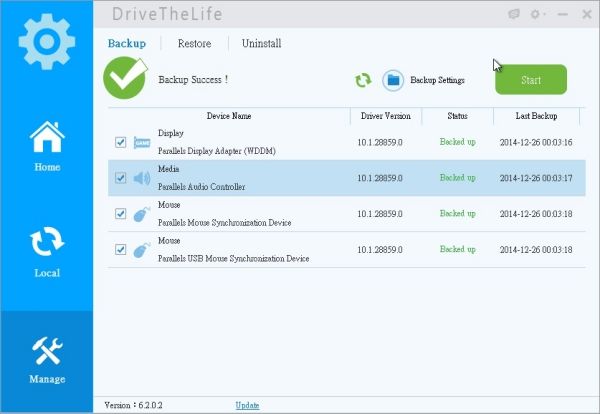Select Parallels USB Mouse Synchronization Device text
Screen dimensions: 600x414
[233, 259]
